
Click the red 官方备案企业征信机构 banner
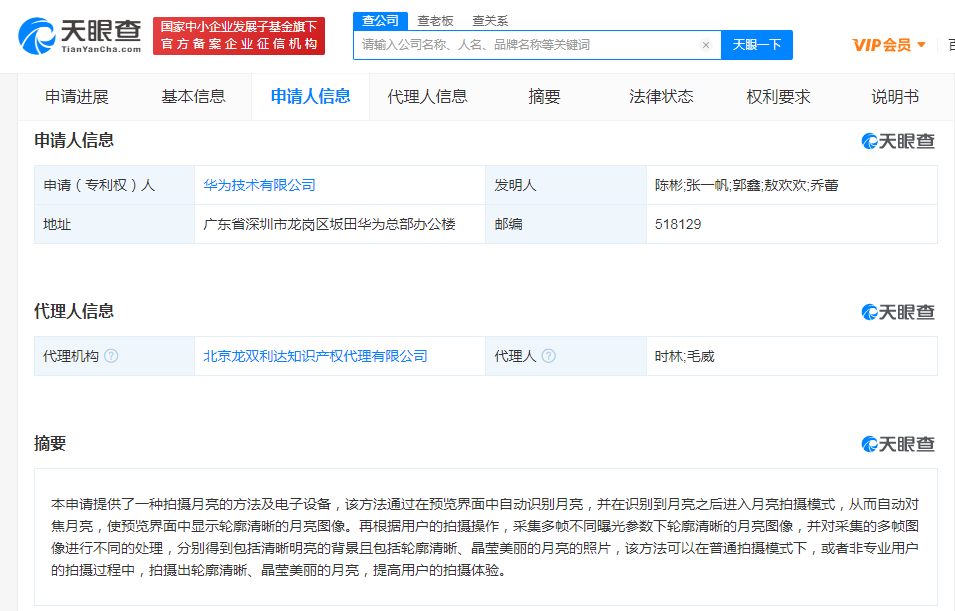(239, 36)
